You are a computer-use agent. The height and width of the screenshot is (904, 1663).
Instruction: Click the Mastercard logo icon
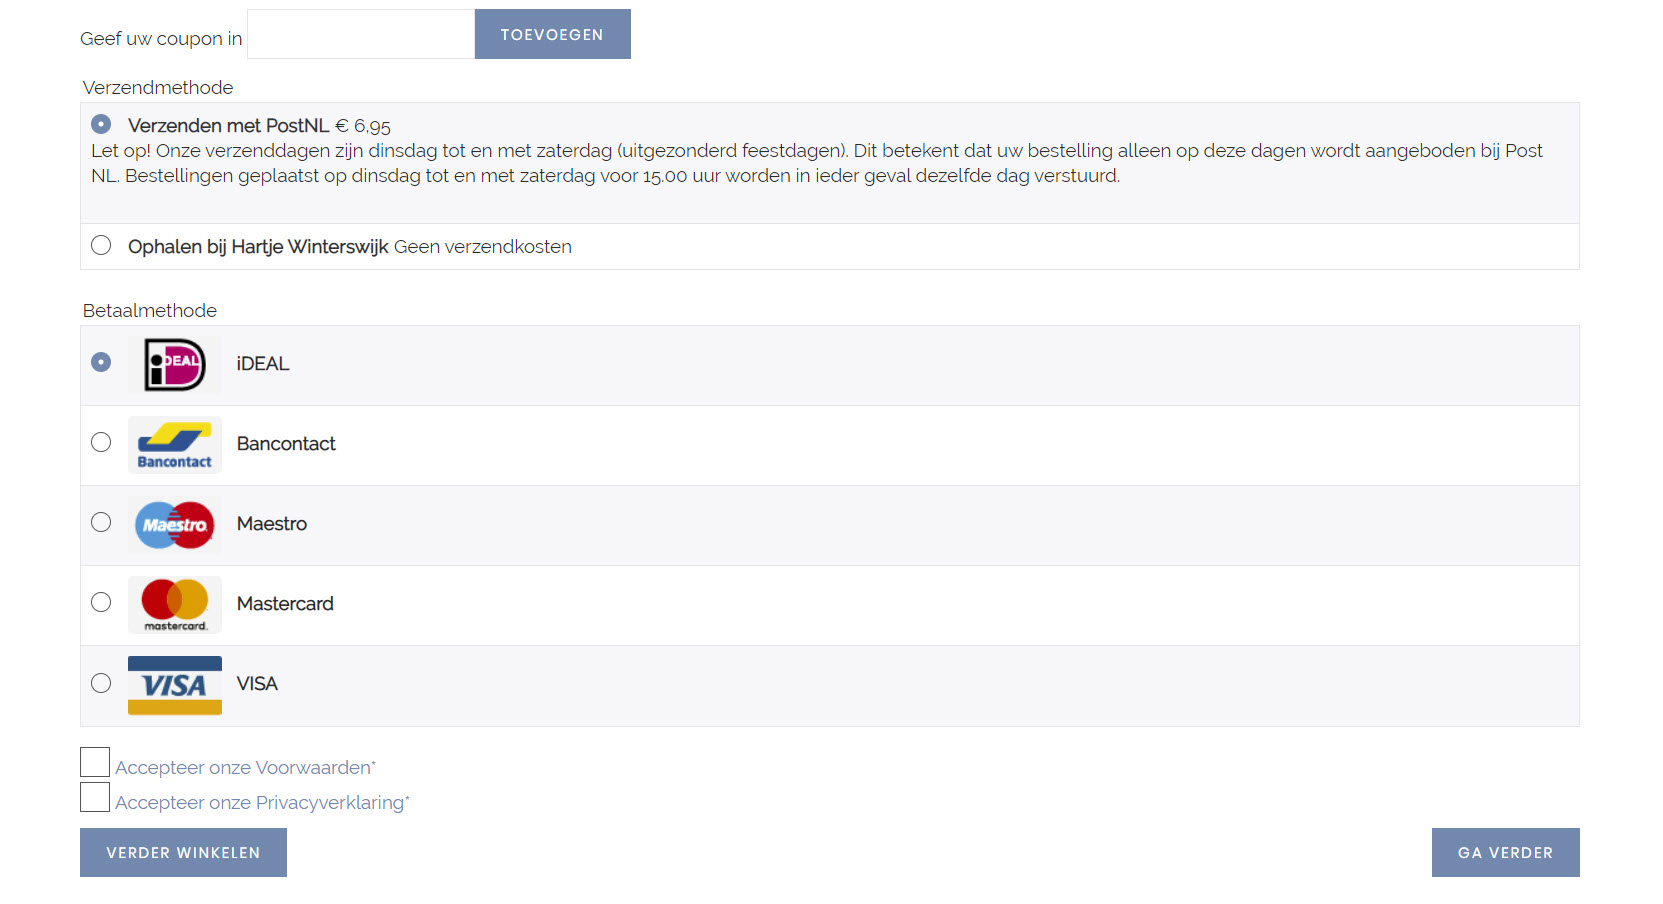(x=175, y=605)
